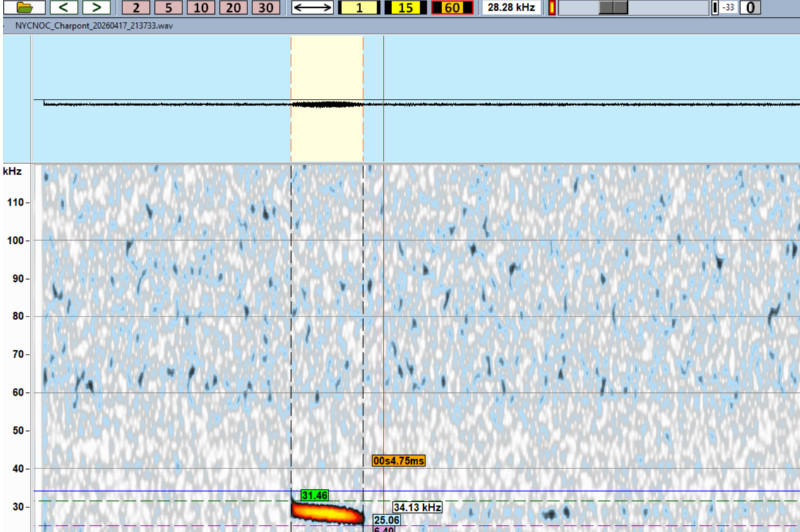Set zoom level to 5
The image size is (800, 532).
click(x=168, y=8)
